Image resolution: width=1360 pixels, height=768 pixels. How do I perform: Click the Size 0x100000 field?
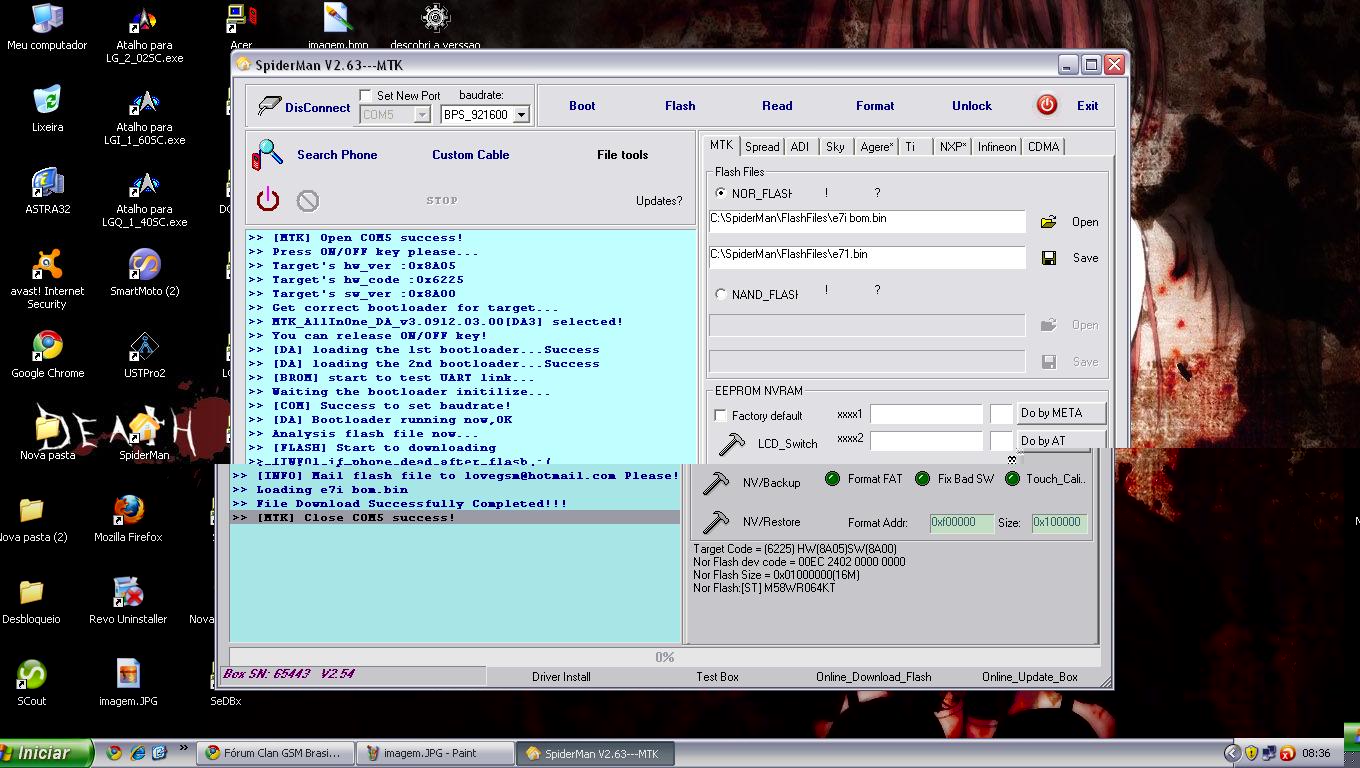tap(1059, 523)
